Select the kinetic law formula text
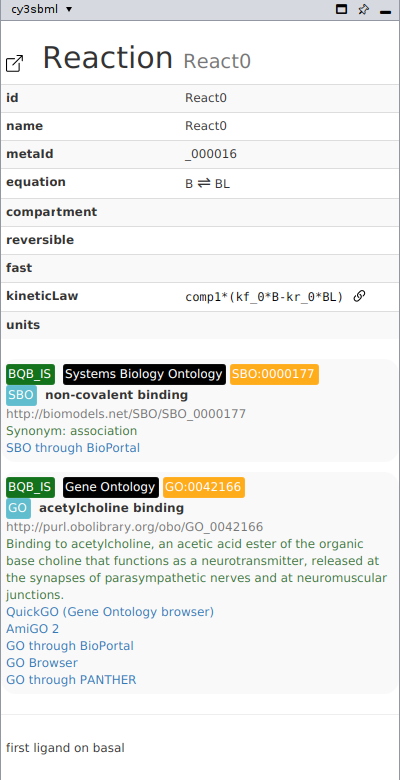 point(264,297)
